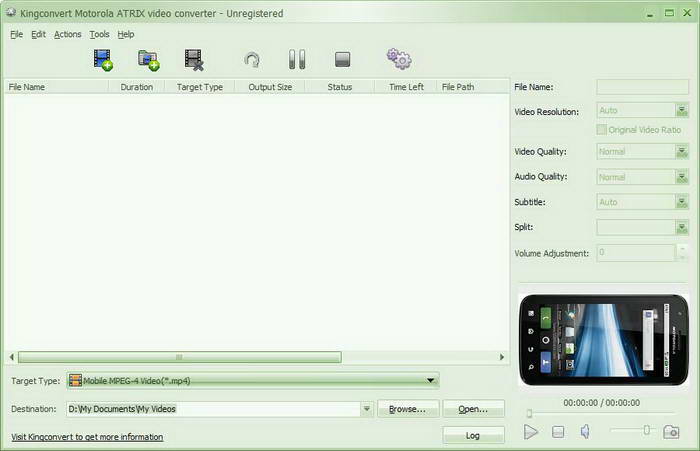This screenshot has height=451, width=700.
Task: Open settings with the gears icon
Action: pyautogui.click(x=399, y=60)
